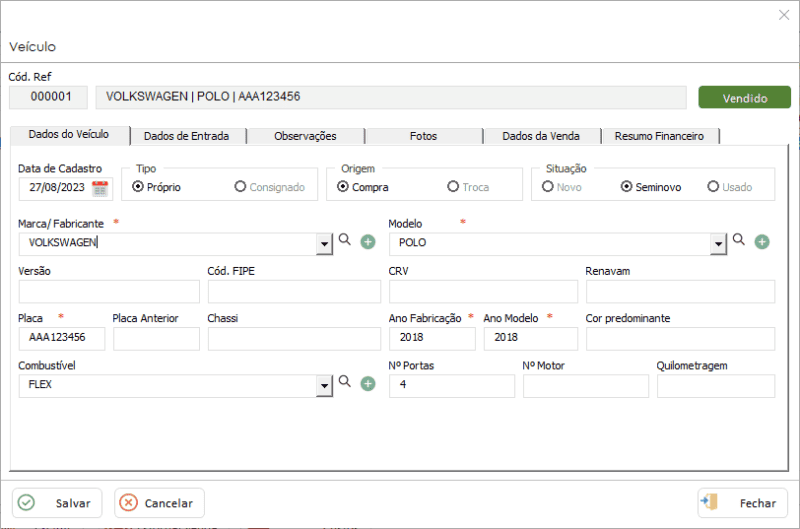
Task: Open the Resumo Financeiro tab
Action: (x=659, y=136)
